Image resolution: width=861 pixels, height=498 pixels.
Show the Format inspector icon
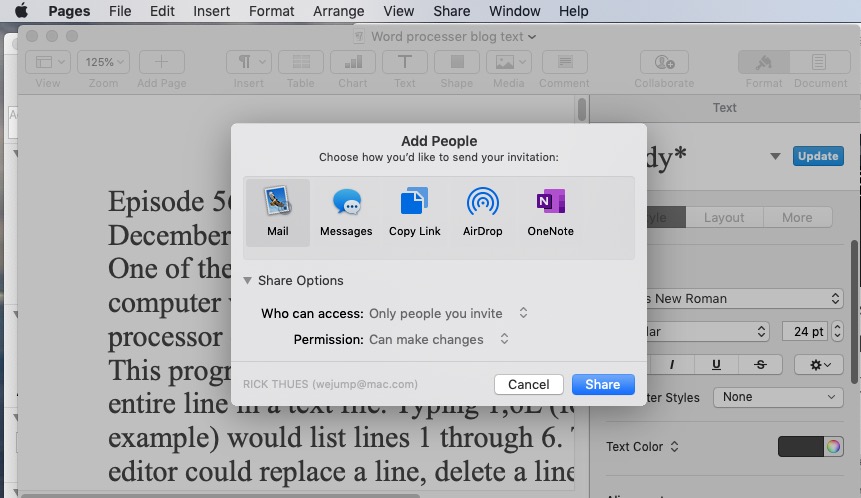click(764, 62)
